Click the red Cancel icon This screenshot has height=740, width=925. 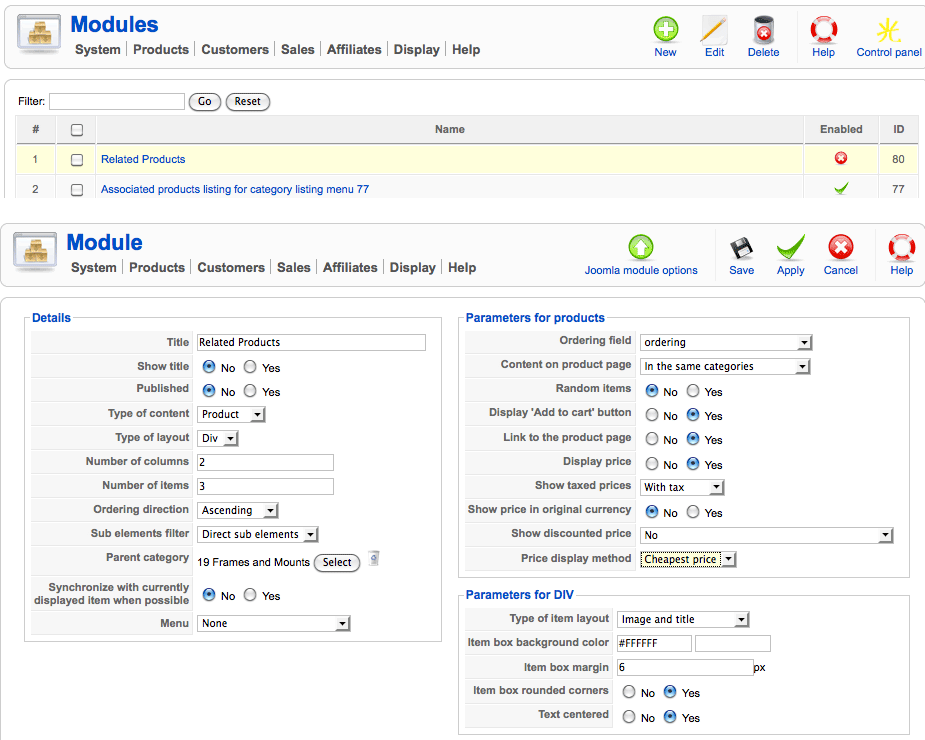[841, 248]
